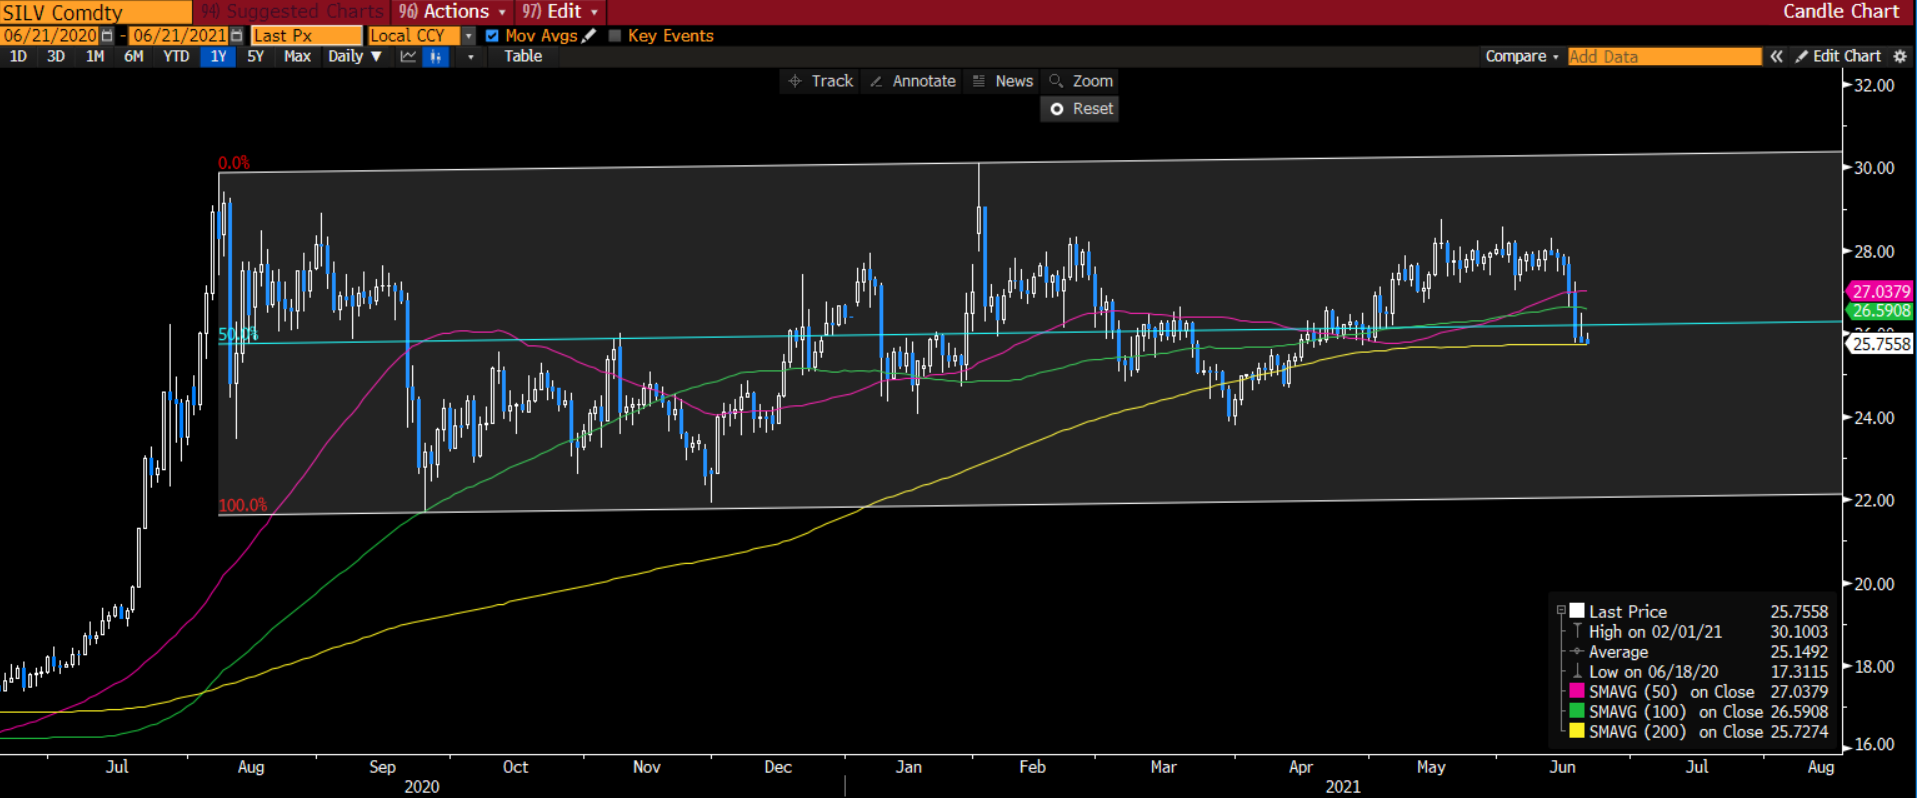The width and height of the screenshot is (1917, 798).
Task: Click the 27.0379 magenta axis price label
Action: pos(1880,292)
